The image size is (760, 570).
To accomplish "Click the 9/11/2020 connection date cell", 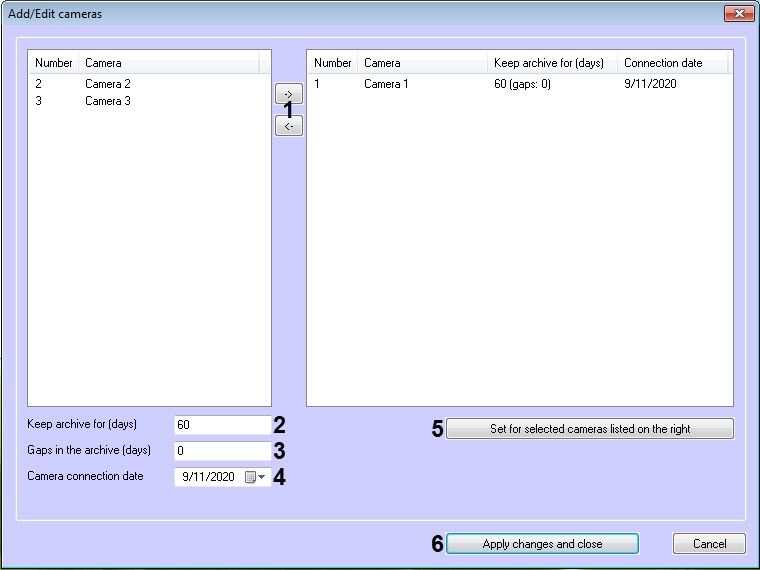I will pos(650,84).
